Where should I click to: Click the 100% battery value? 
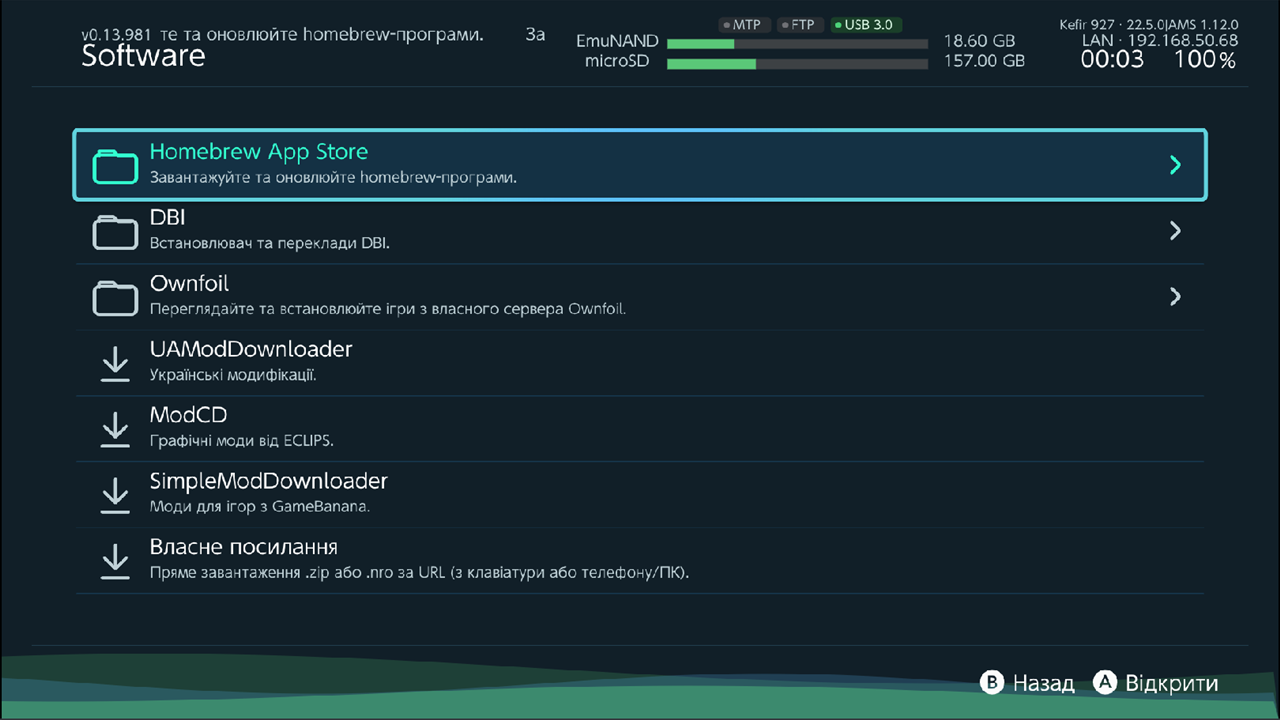coord(1205,60)
